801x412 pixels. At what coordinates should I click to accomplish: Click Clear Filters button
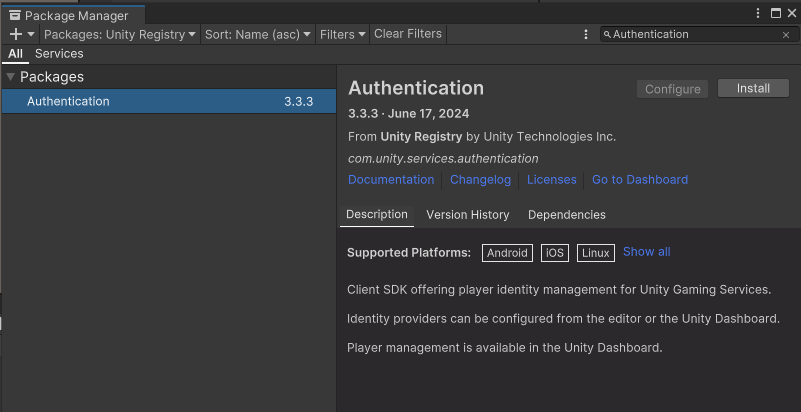pos(408,34)
